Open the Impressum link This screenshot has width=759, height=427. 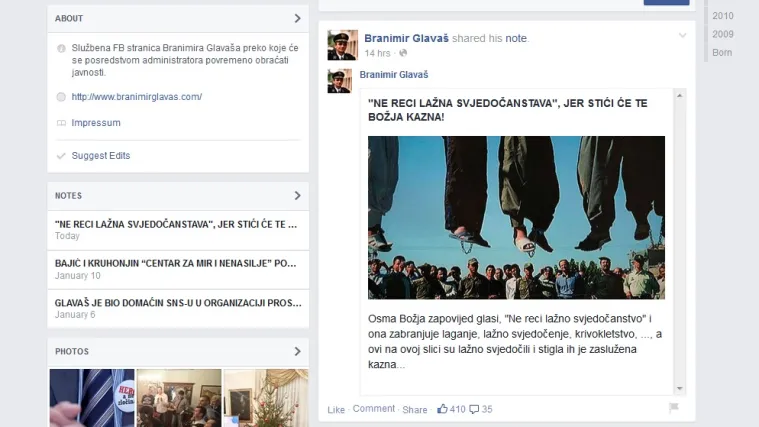point(96,123)
